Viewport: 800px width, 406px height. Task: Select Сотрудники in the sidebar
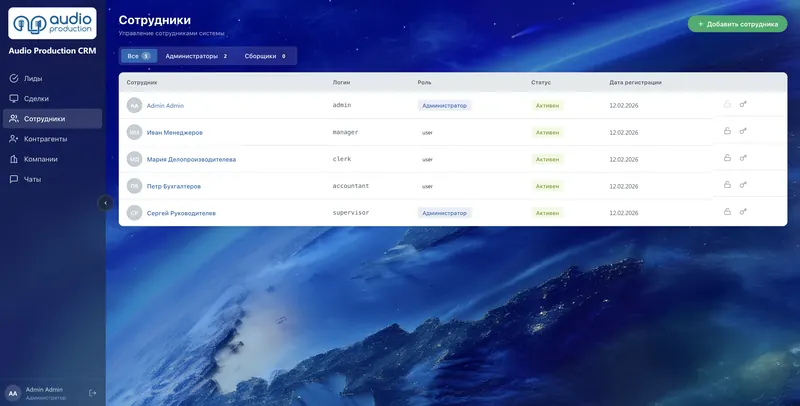[52, 118]
